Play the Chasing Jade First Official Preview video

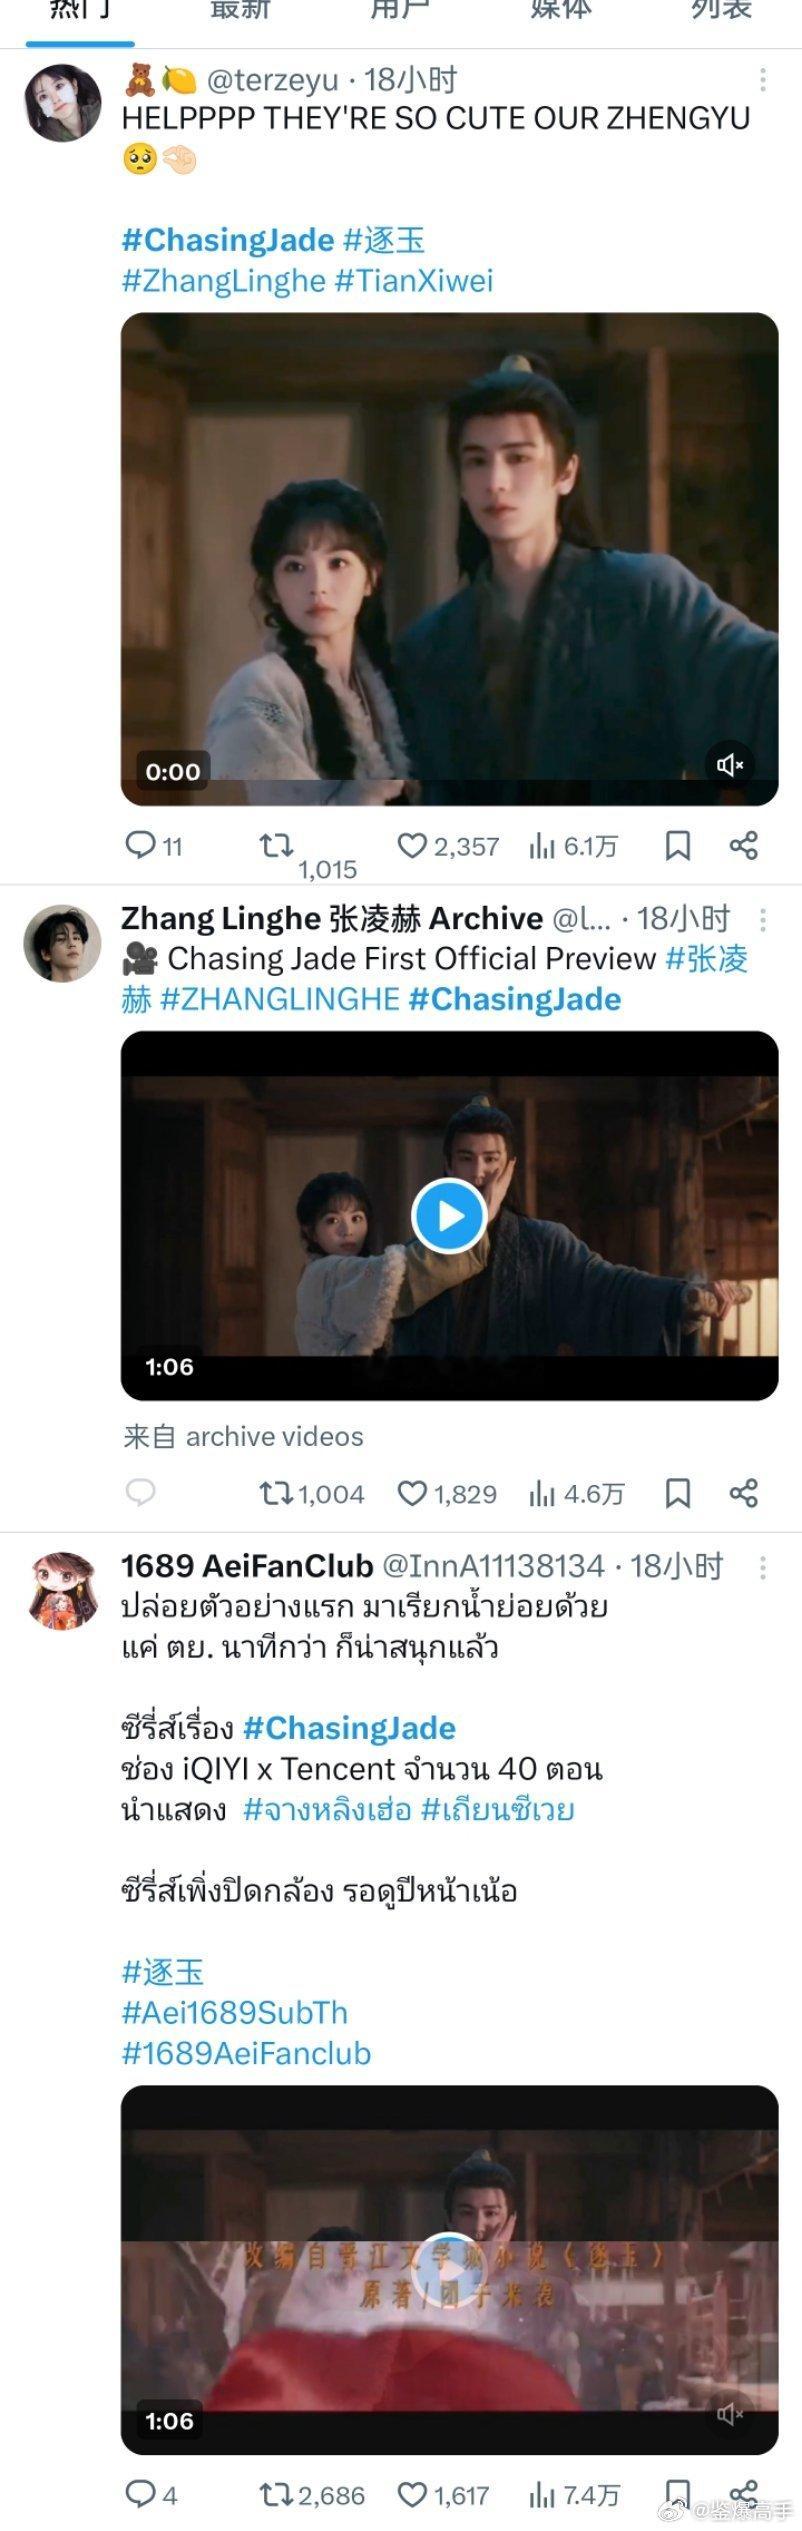[449, 1216]
